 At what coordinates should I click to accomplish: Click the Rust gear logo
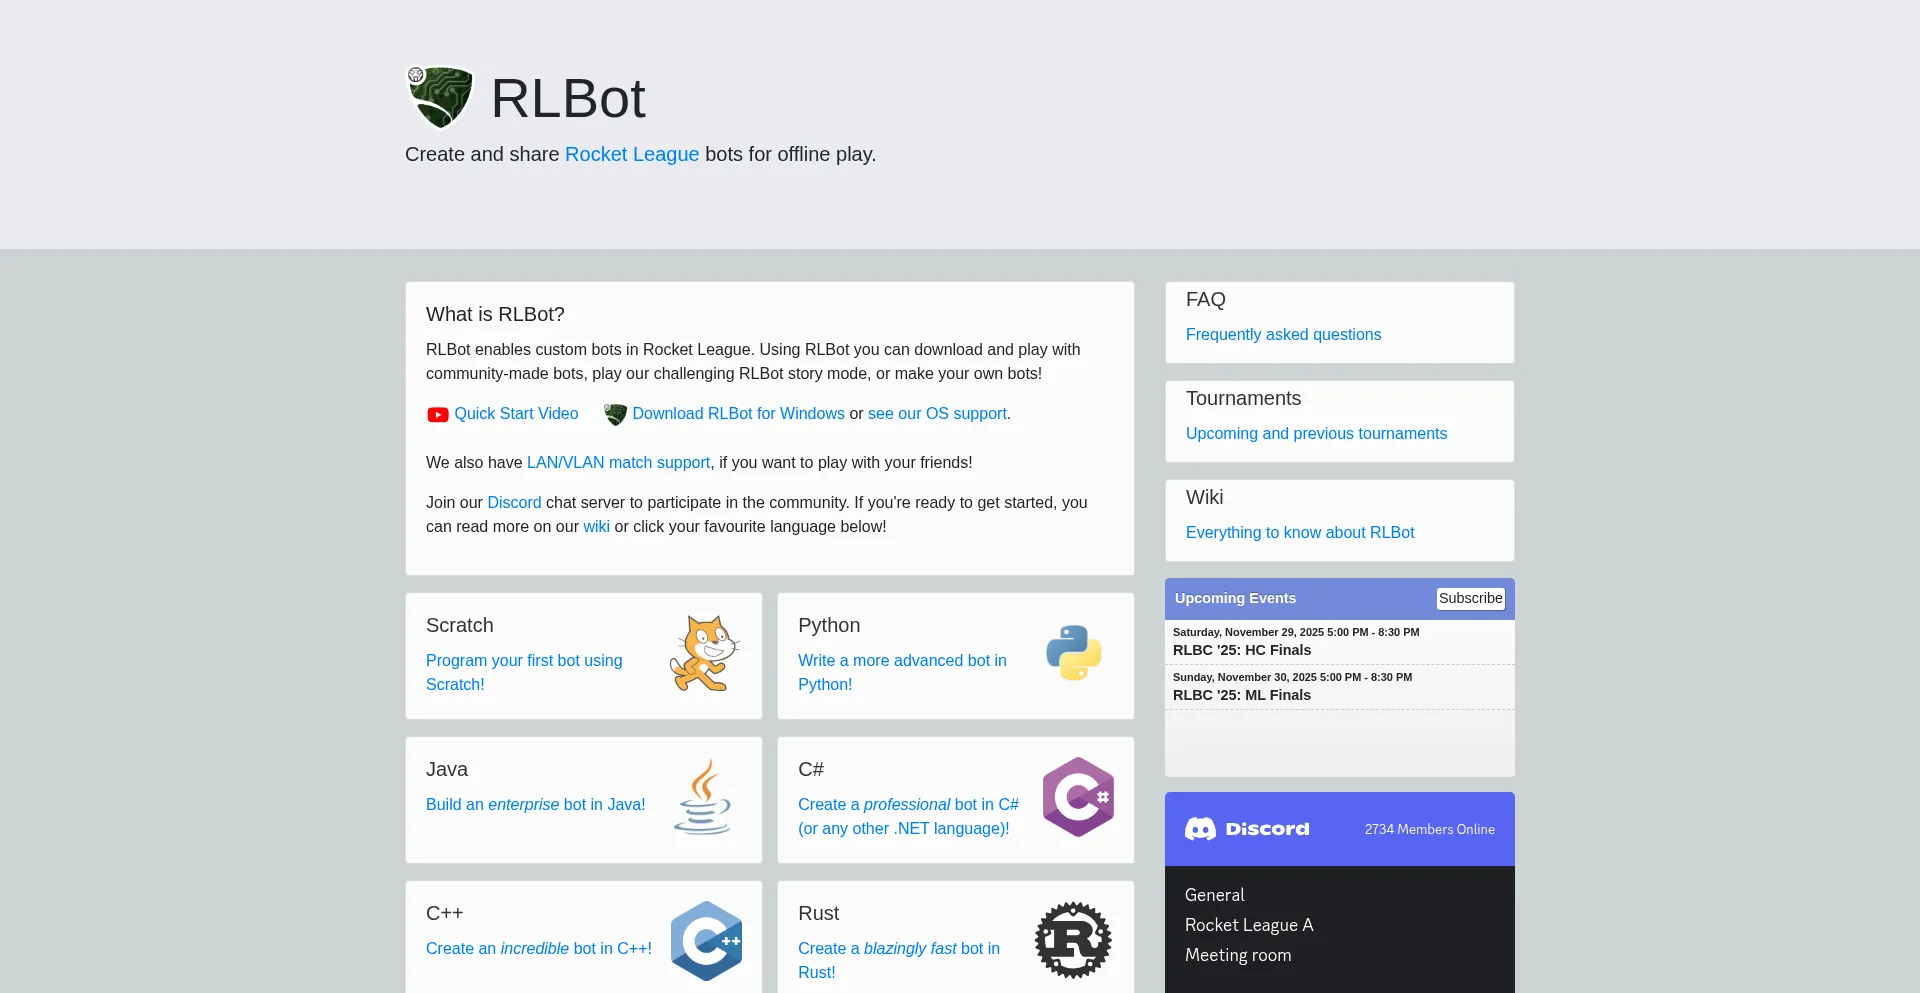[x=1073, y=940]
